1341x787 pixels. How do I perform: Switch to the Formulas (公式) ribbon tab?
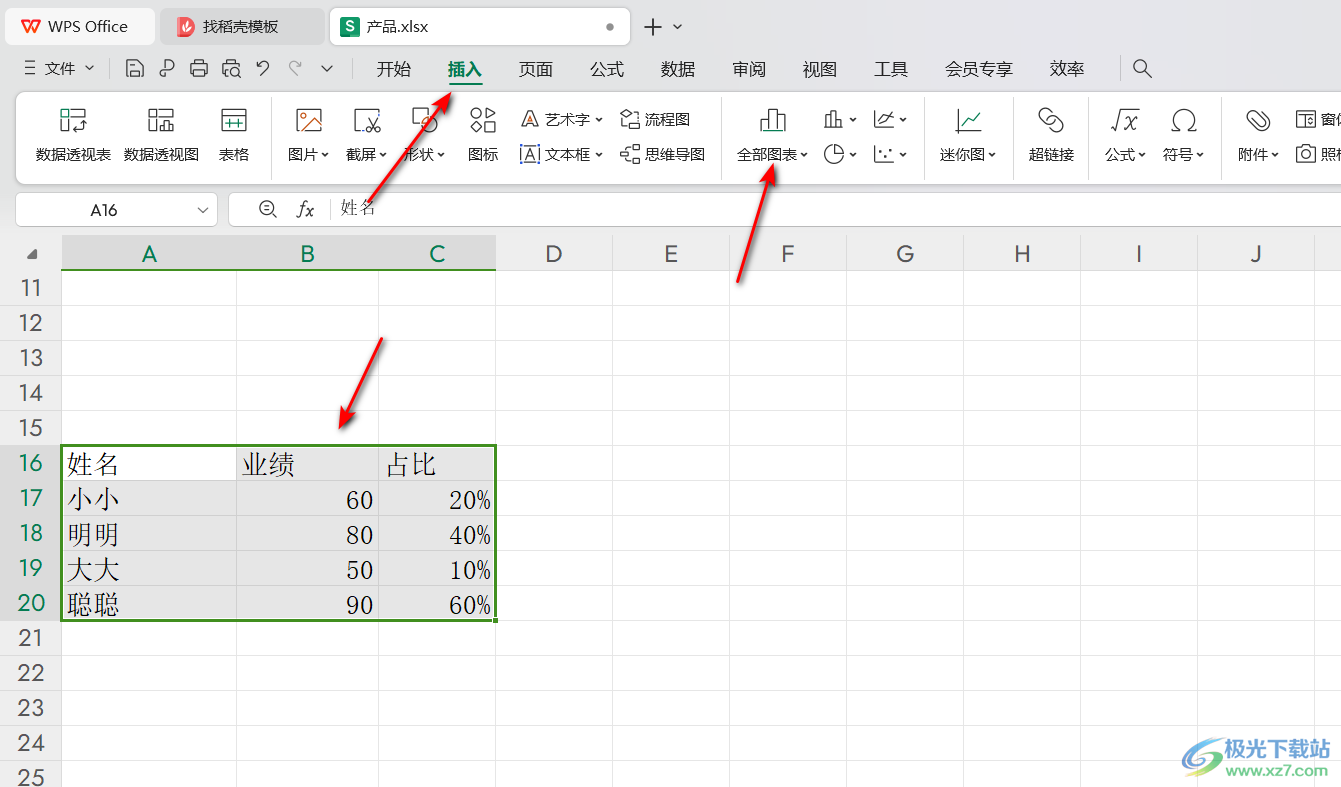(607, 69)
